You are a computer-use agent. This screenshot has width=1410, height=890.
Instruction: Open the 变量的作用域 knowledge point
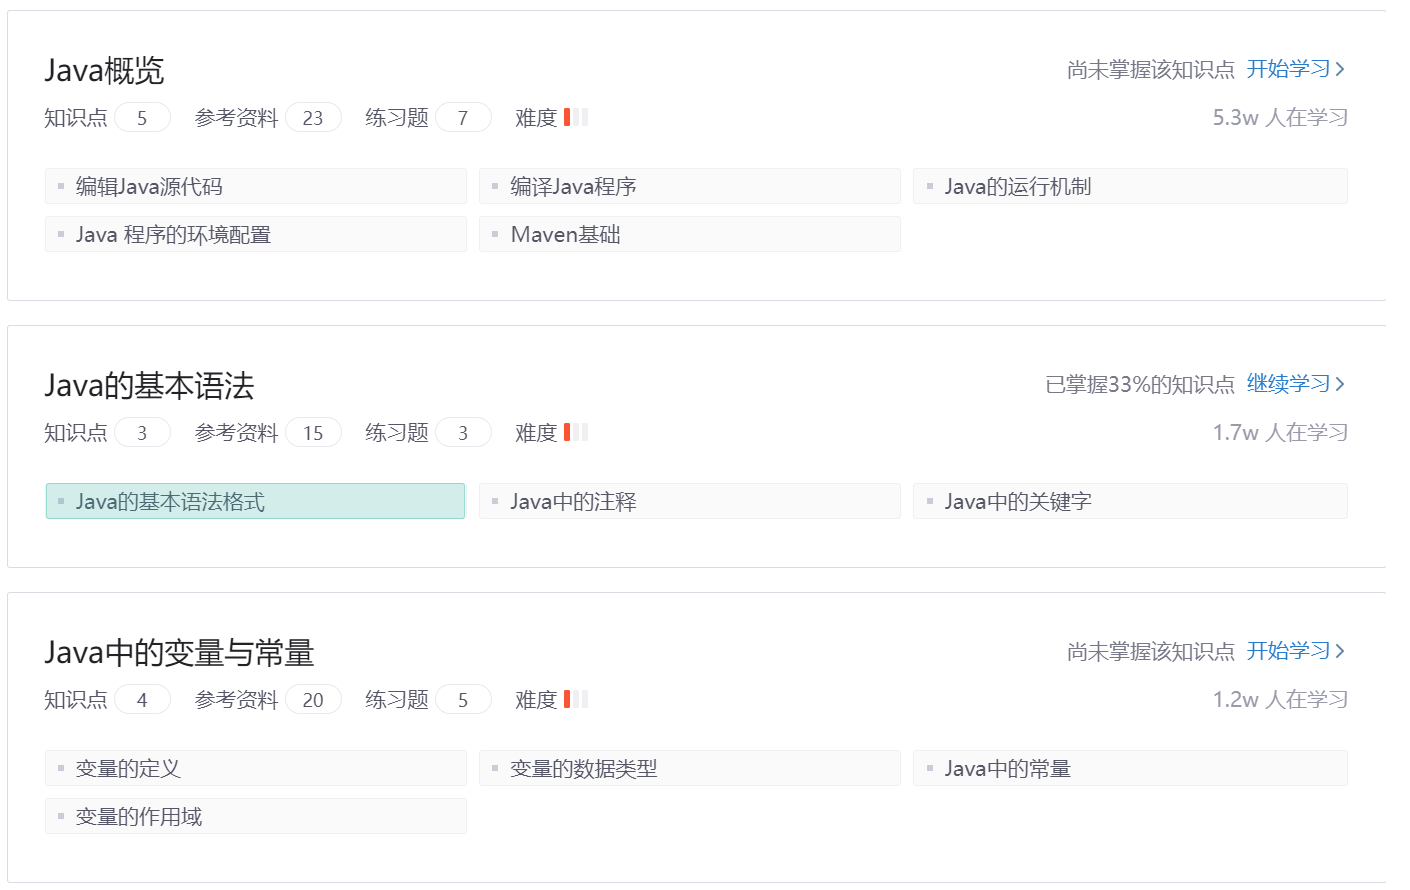tap(256, 816)
